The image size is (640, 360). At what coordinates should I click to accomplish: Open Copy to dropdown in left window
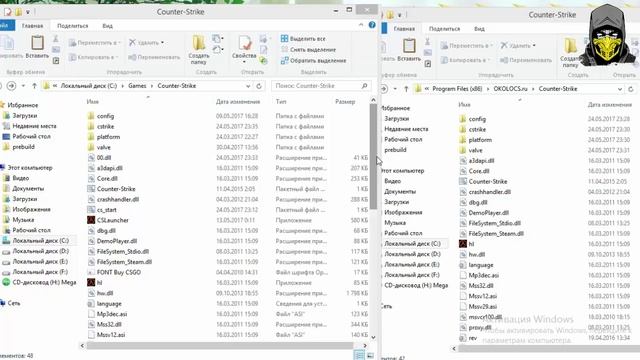94,58
